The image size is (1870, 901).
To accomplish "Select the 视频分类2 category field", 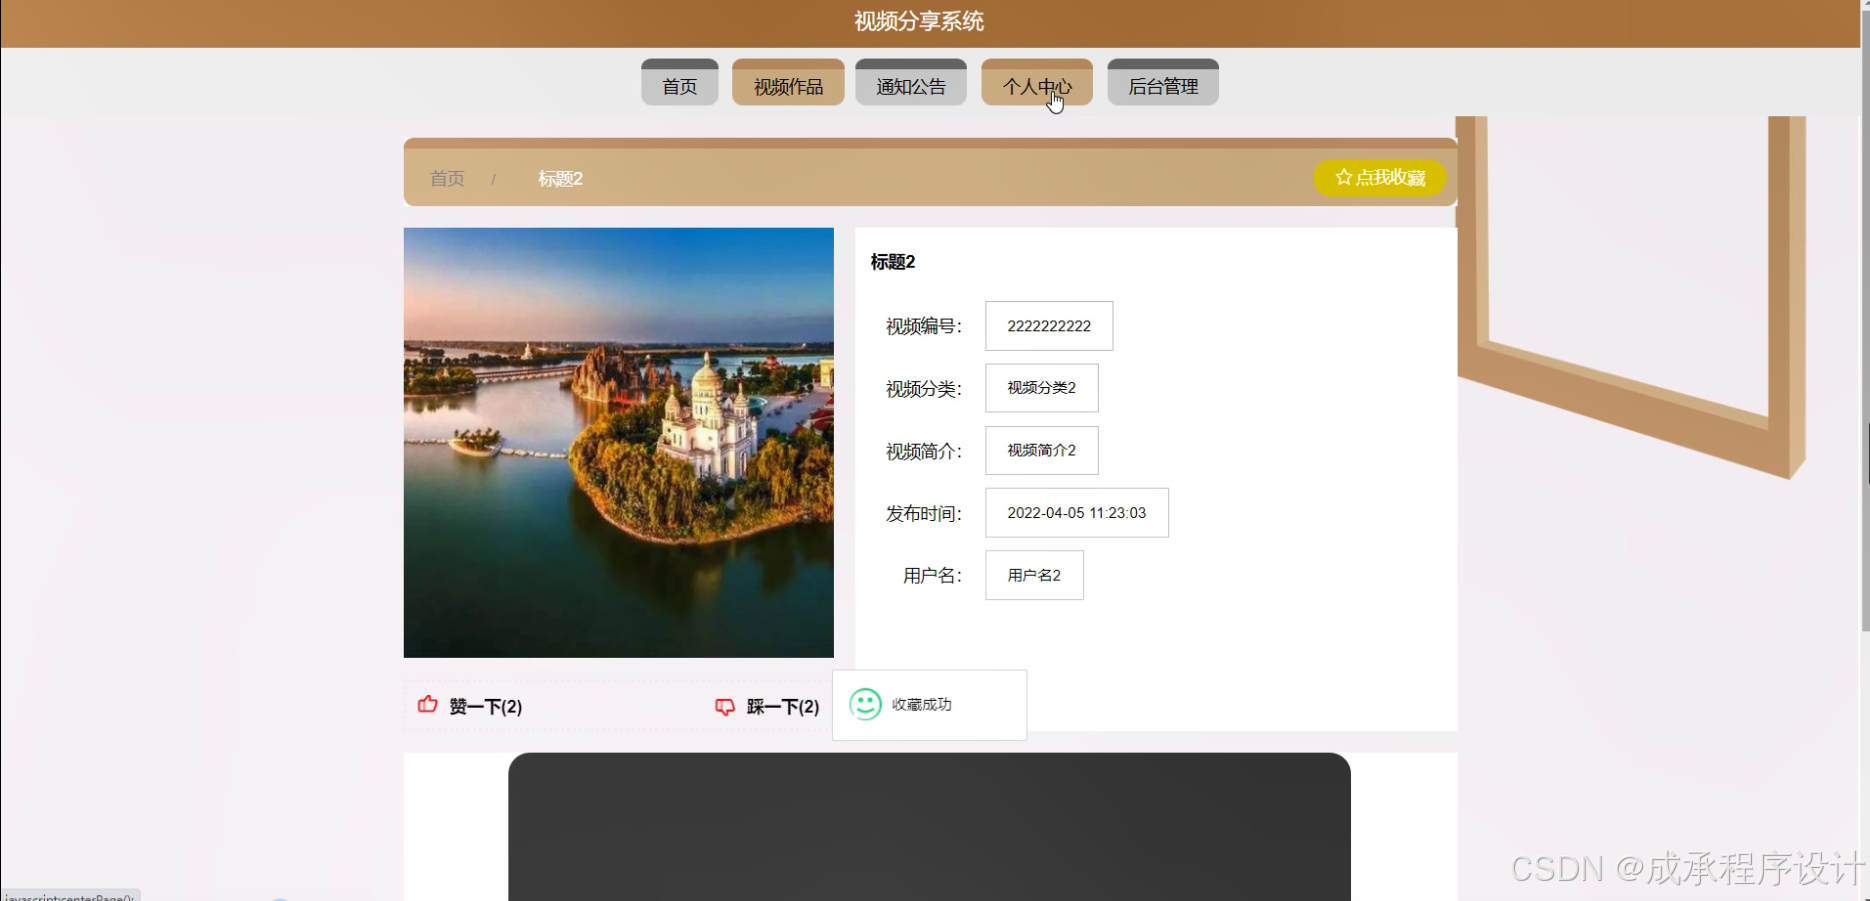I will coord(1041,387).
